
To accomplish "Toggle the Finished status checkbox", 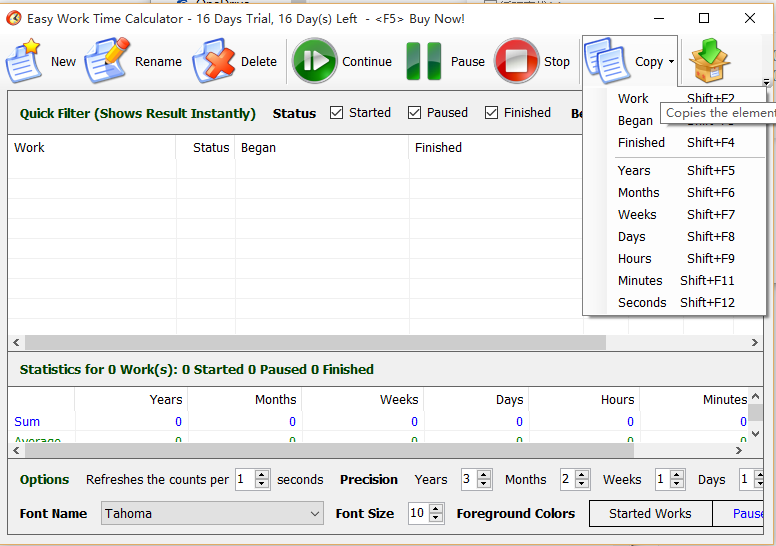I will [x=492, y=113].
